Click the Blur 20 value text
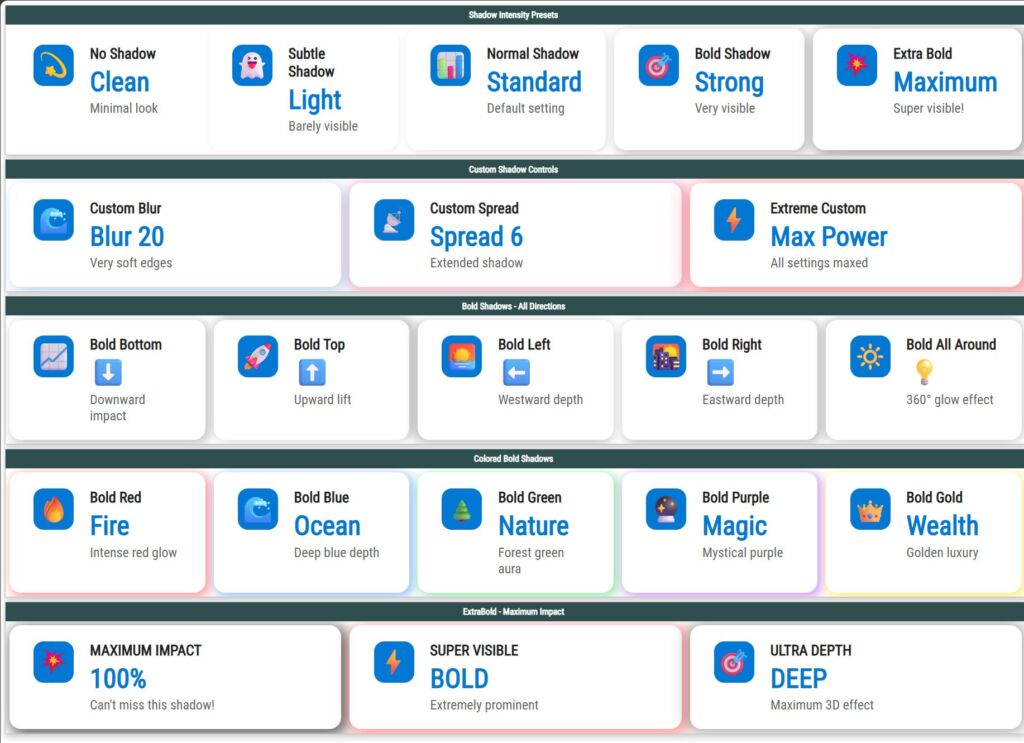Viewport: 1024px width, 743px height. (127, 237)
